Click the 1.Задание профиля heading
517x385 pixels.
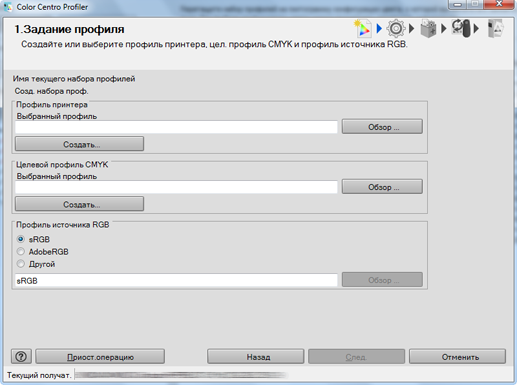69,29
